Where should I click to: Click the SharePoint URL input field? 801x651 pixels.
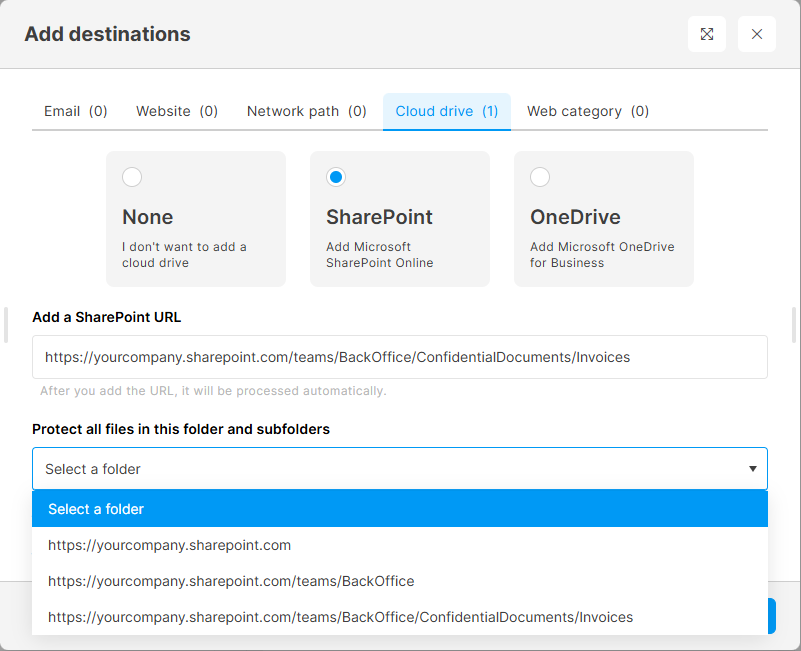click(x=400, y=357)
